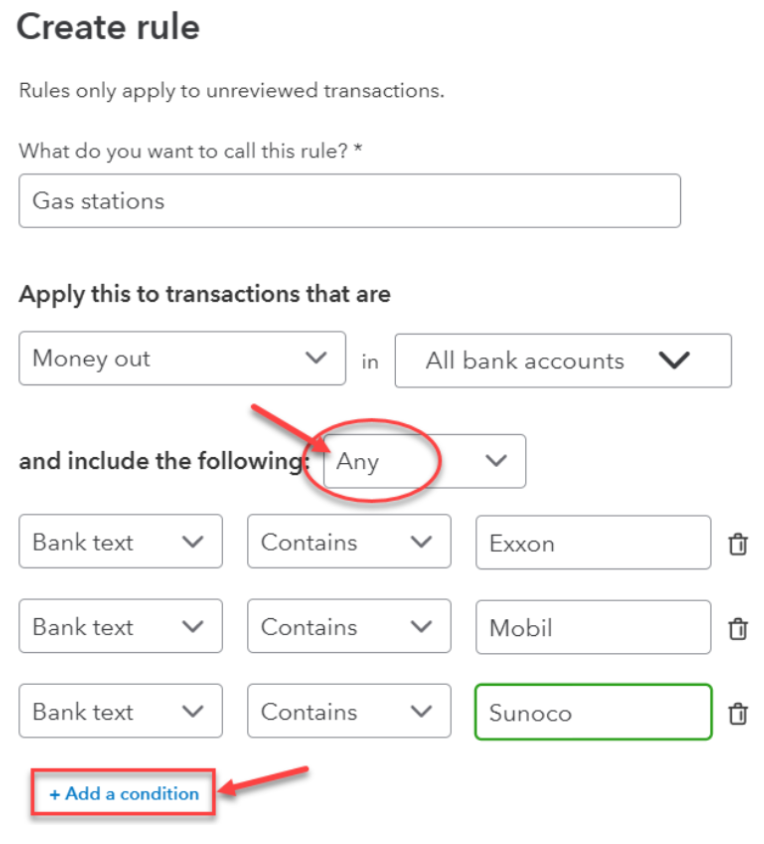Viewport: 764px width, 844px height.
Task: Open the Money out dropdown
Action: click(x=182, y=358)
